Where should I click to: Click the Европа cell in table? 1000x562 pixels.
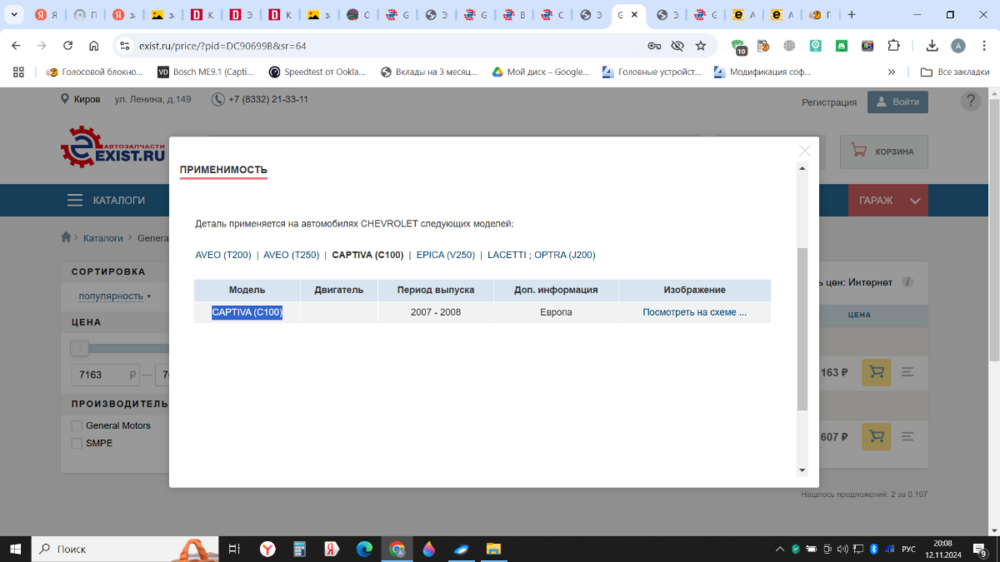click(556, 312)
